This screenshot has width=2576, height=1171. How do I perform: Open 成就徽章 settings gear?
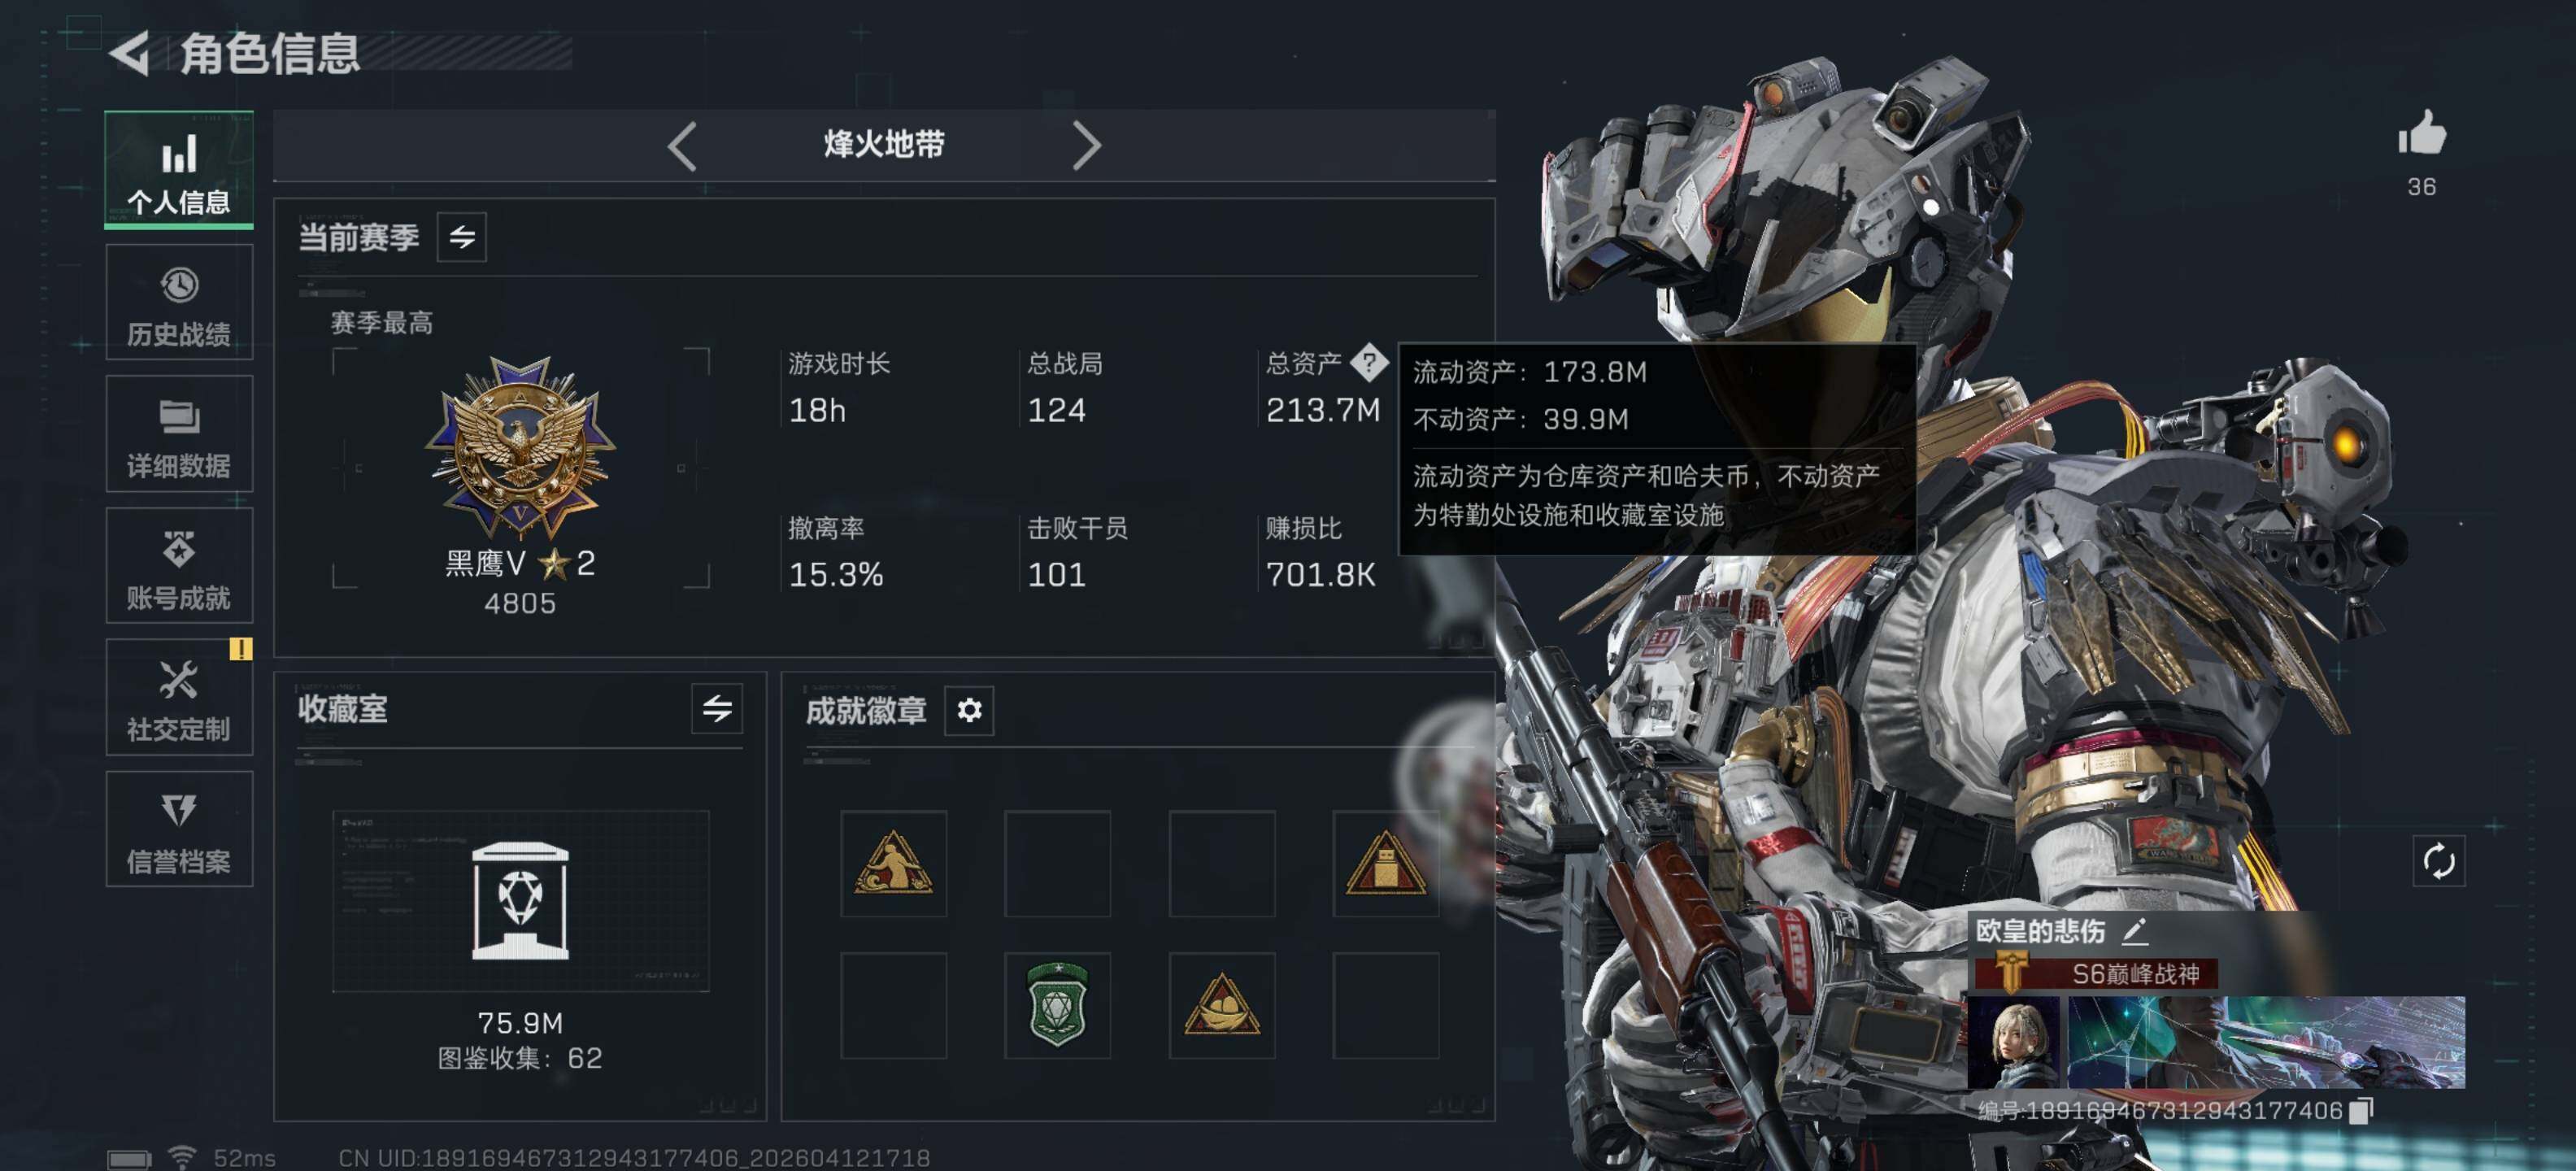969,710
